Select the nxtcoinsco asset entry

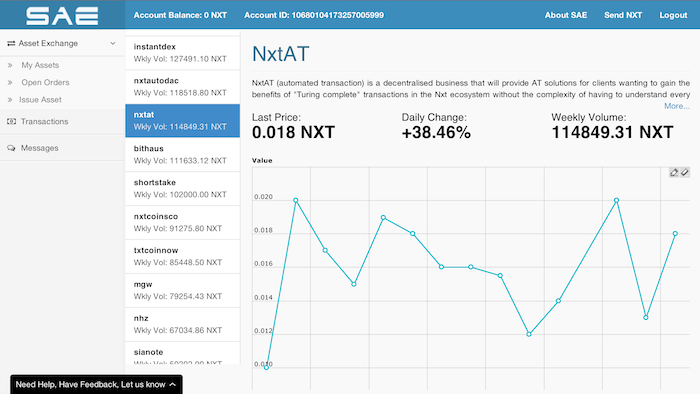(x=183, y=222)
